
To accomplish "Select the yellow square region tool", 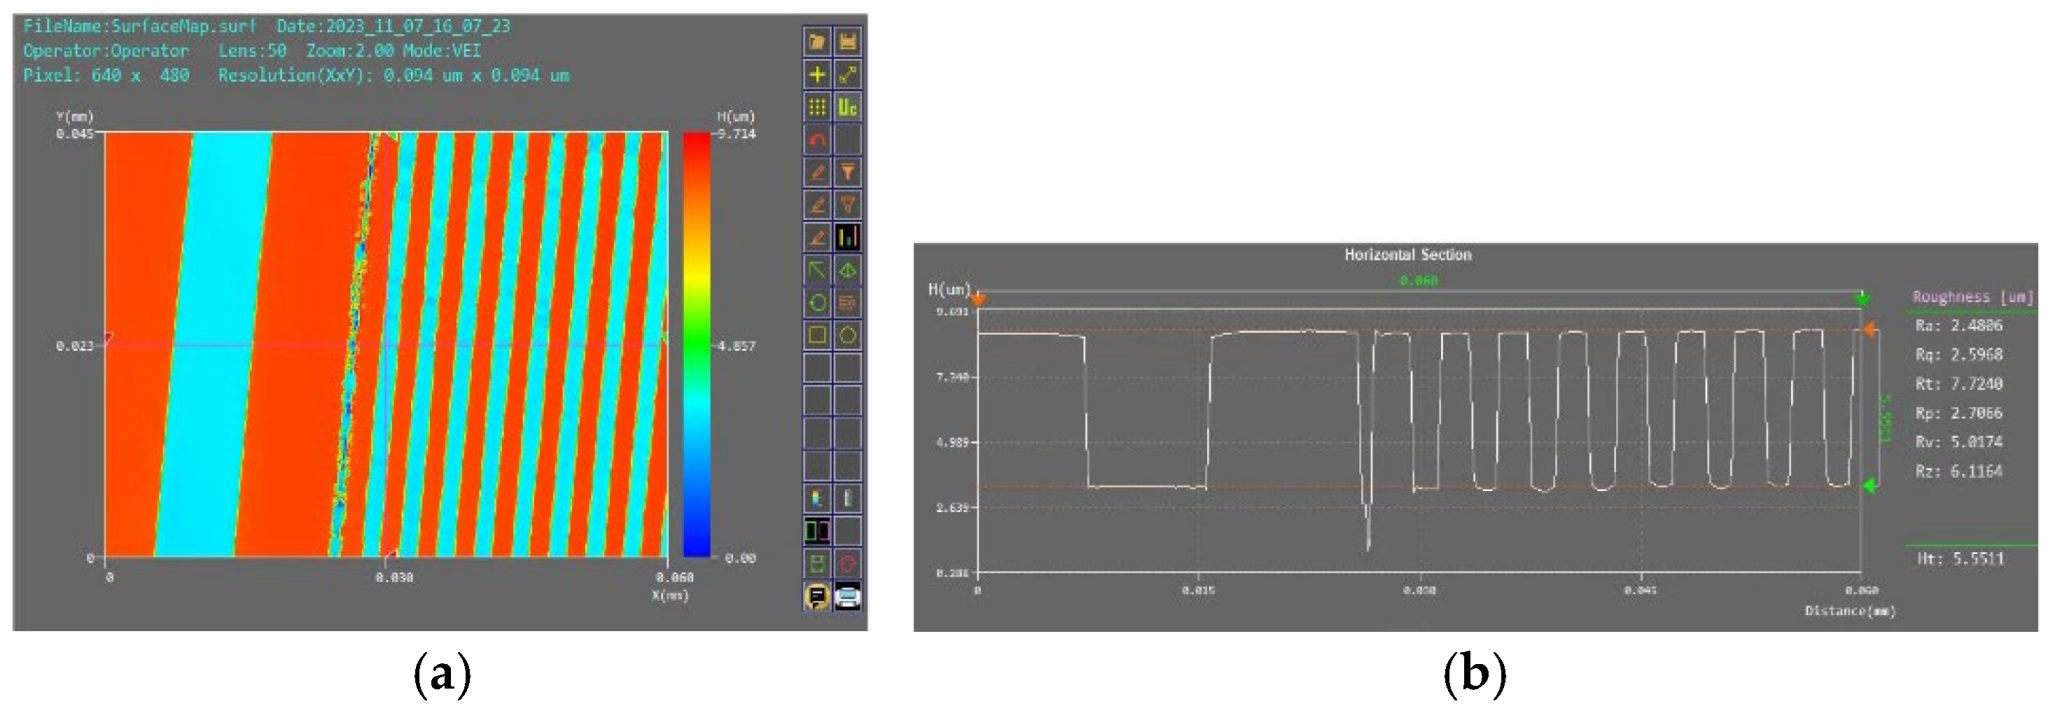I will point(817,335).
